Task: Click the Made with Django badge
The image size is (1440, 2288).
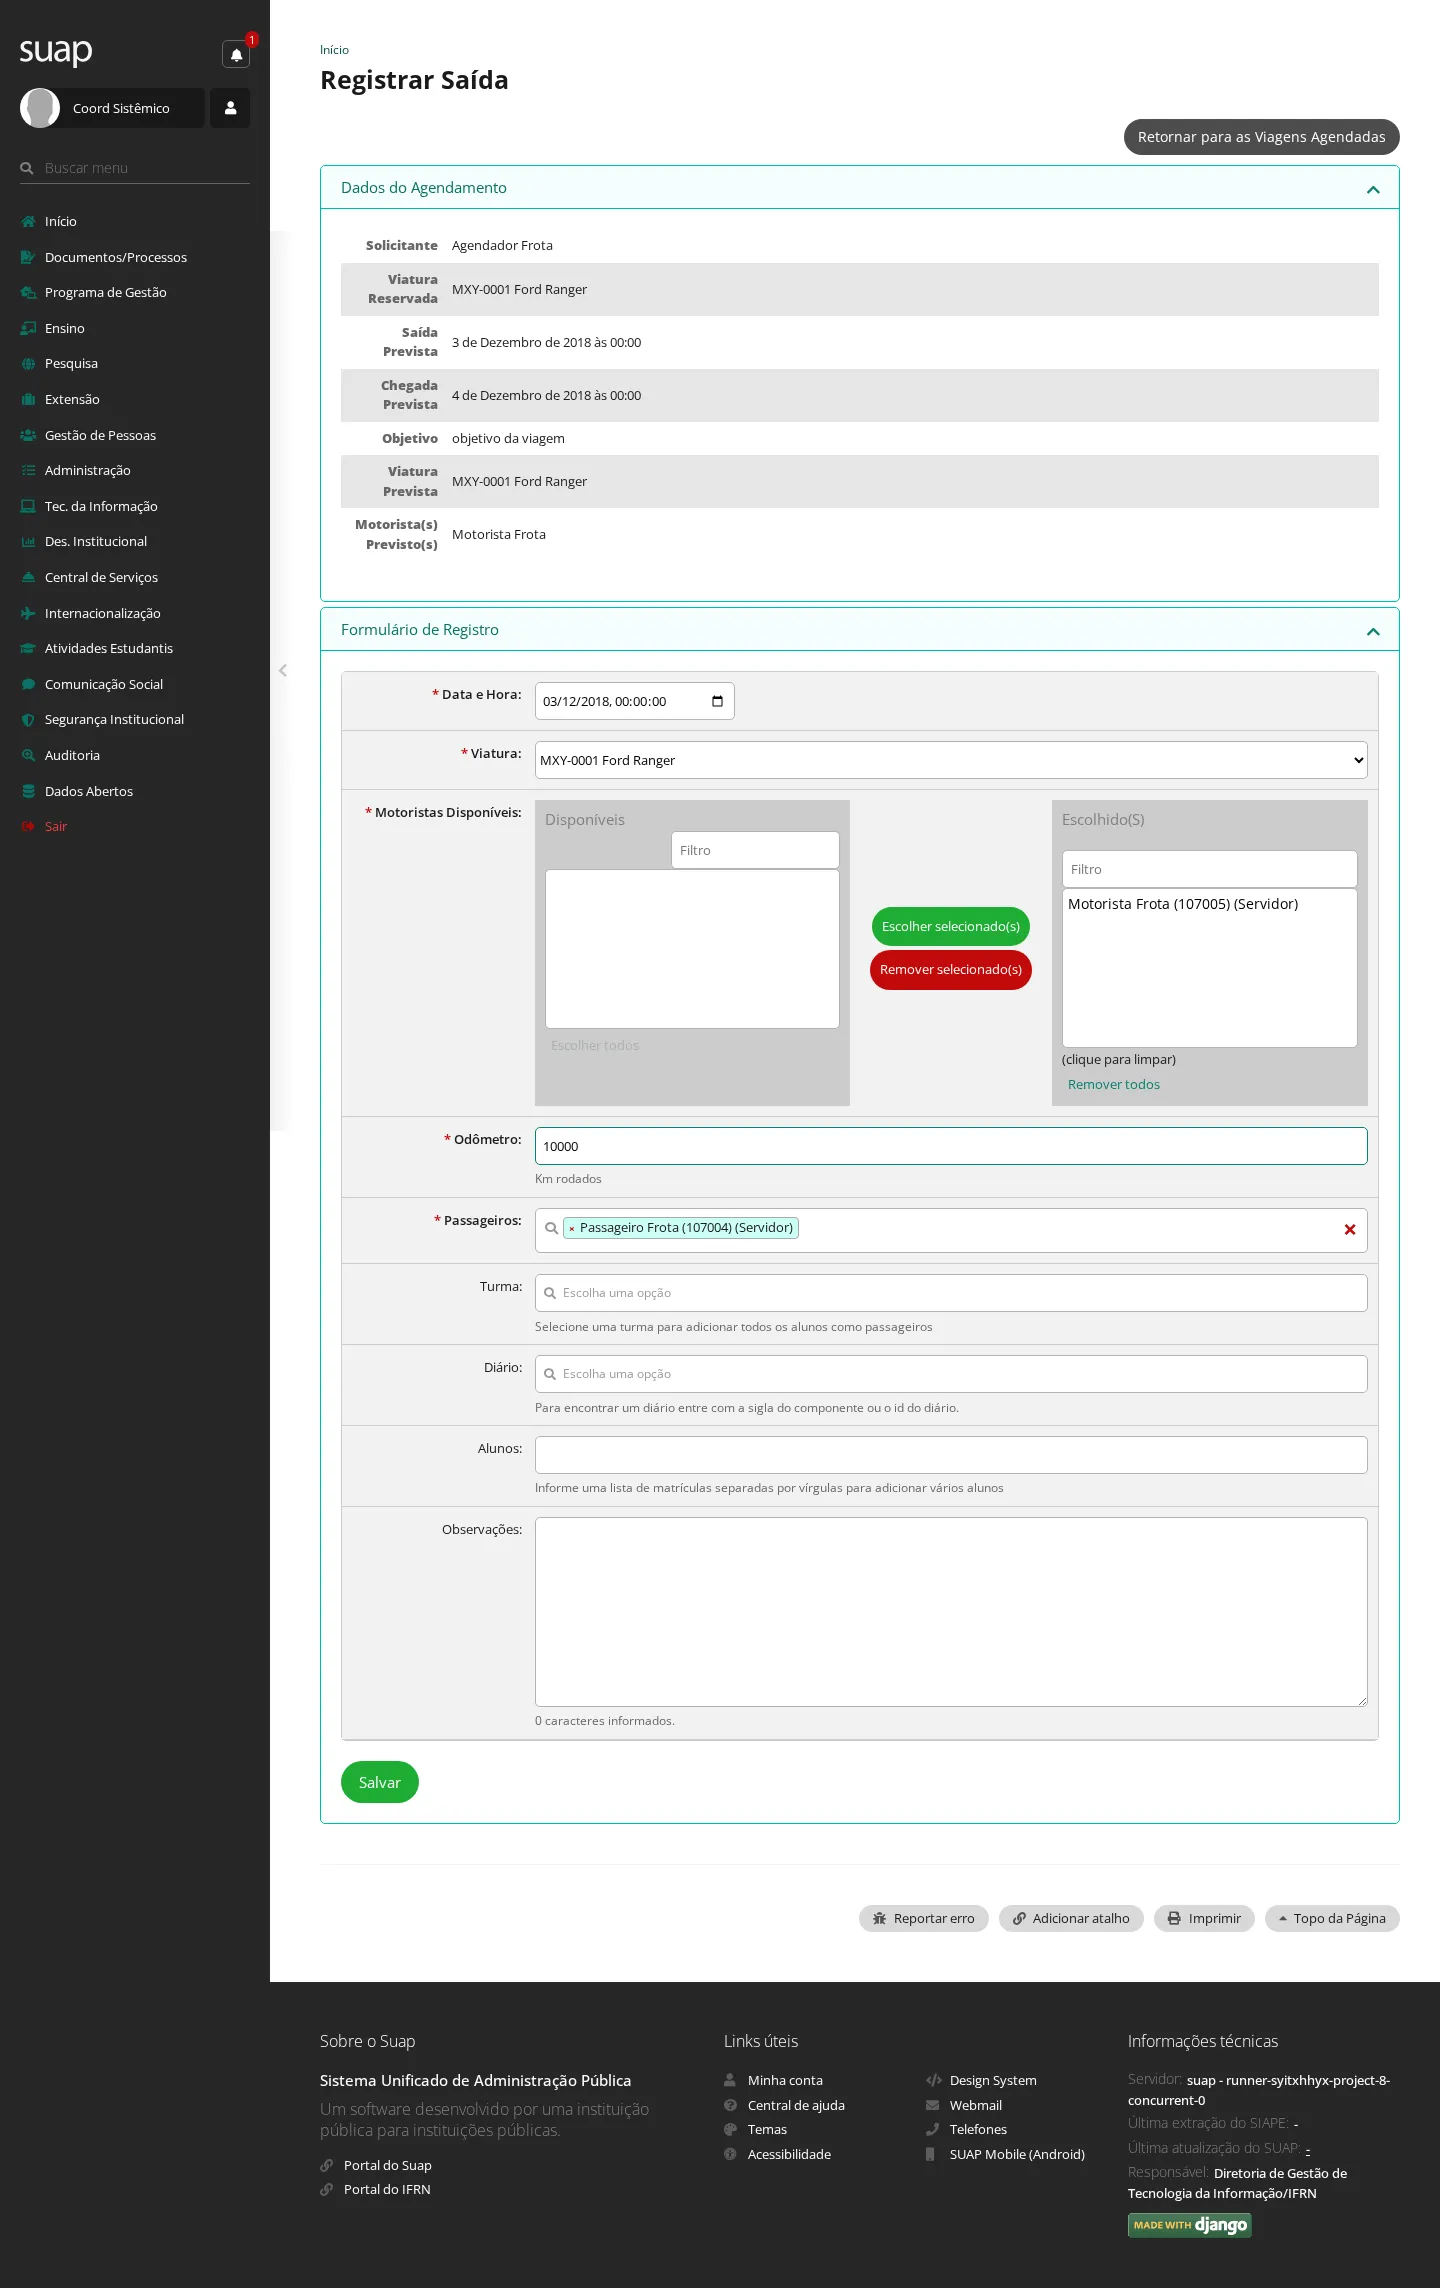Action: (x=1190, y=2224)
